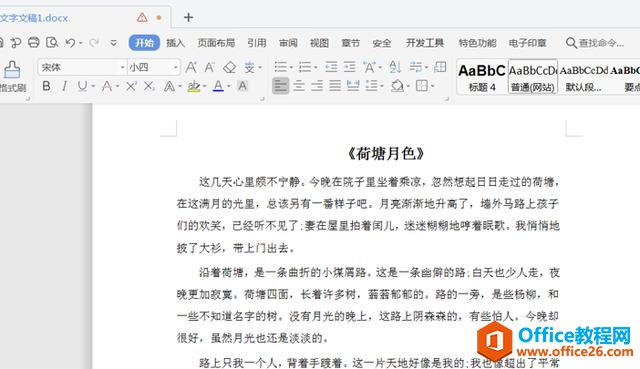
Task: Click the 《荷塘月色》 title in document
Action: 386,154
